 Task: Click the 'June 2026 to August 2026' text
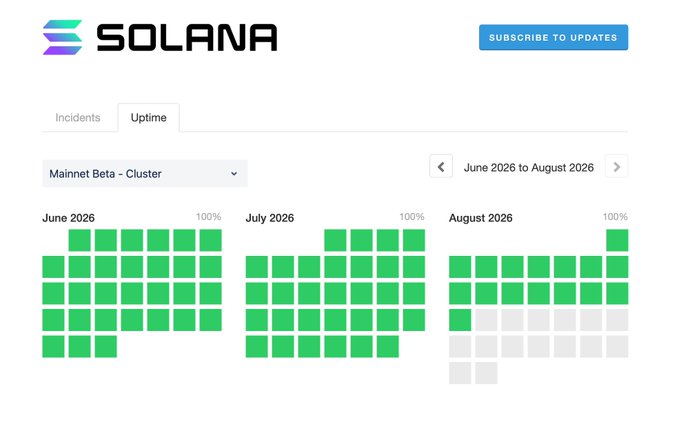pyautogui.click(x=528, y=168)
